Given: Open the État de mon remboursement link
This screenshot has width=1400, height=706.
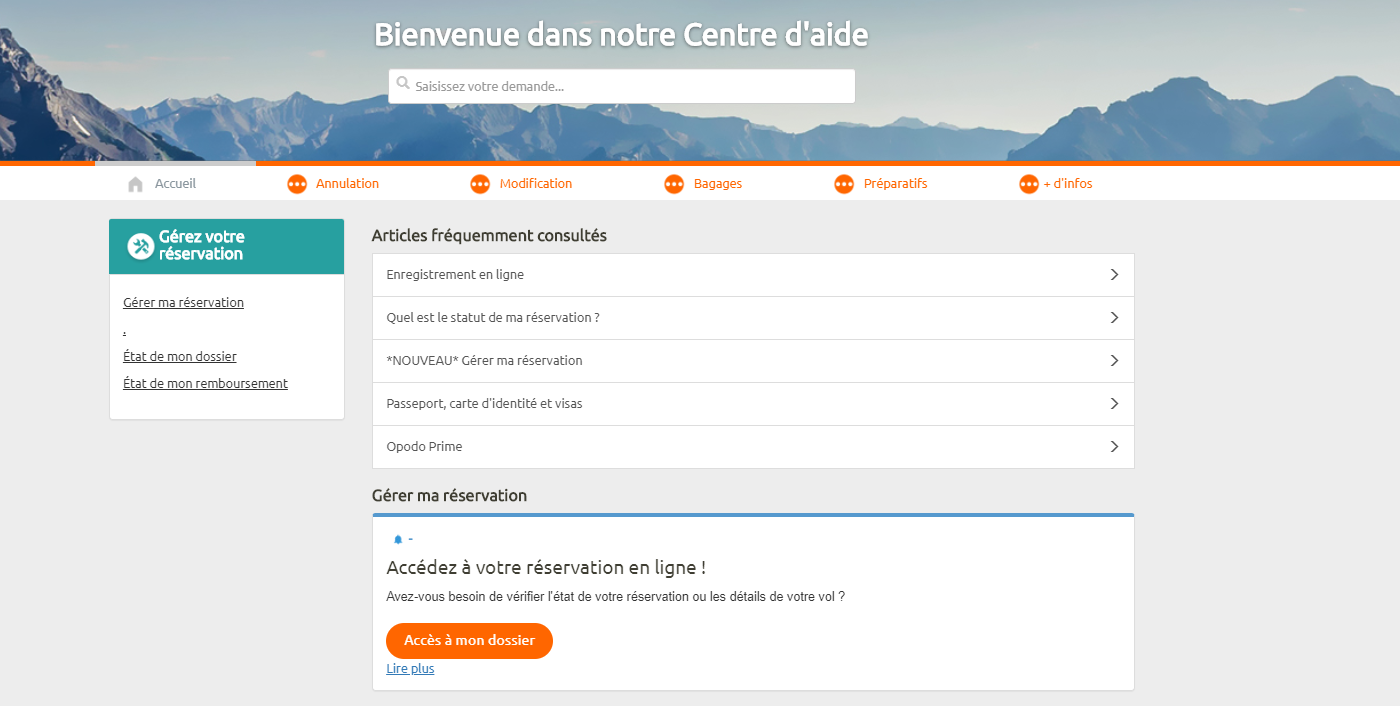Looking at the screenshot, I should (205, 384).
